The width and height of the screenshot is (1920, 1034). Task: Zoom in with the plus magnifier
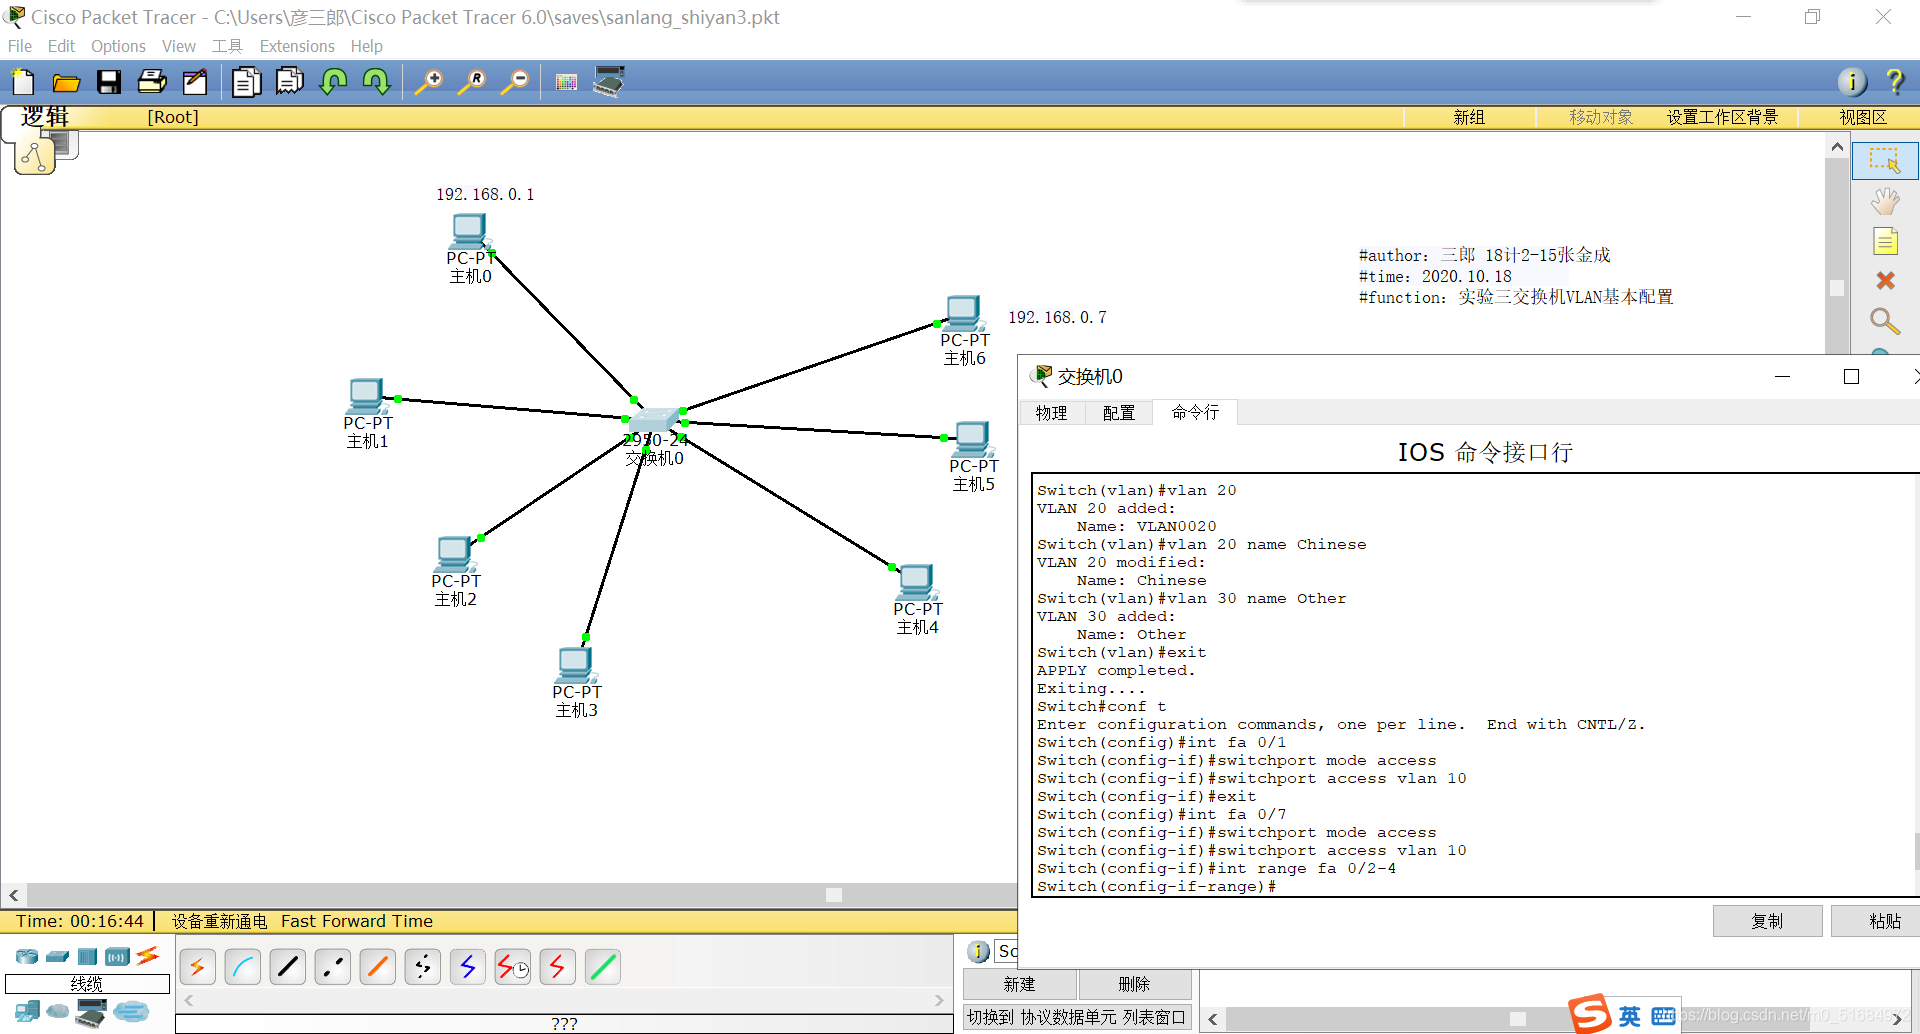click(429, 82)
